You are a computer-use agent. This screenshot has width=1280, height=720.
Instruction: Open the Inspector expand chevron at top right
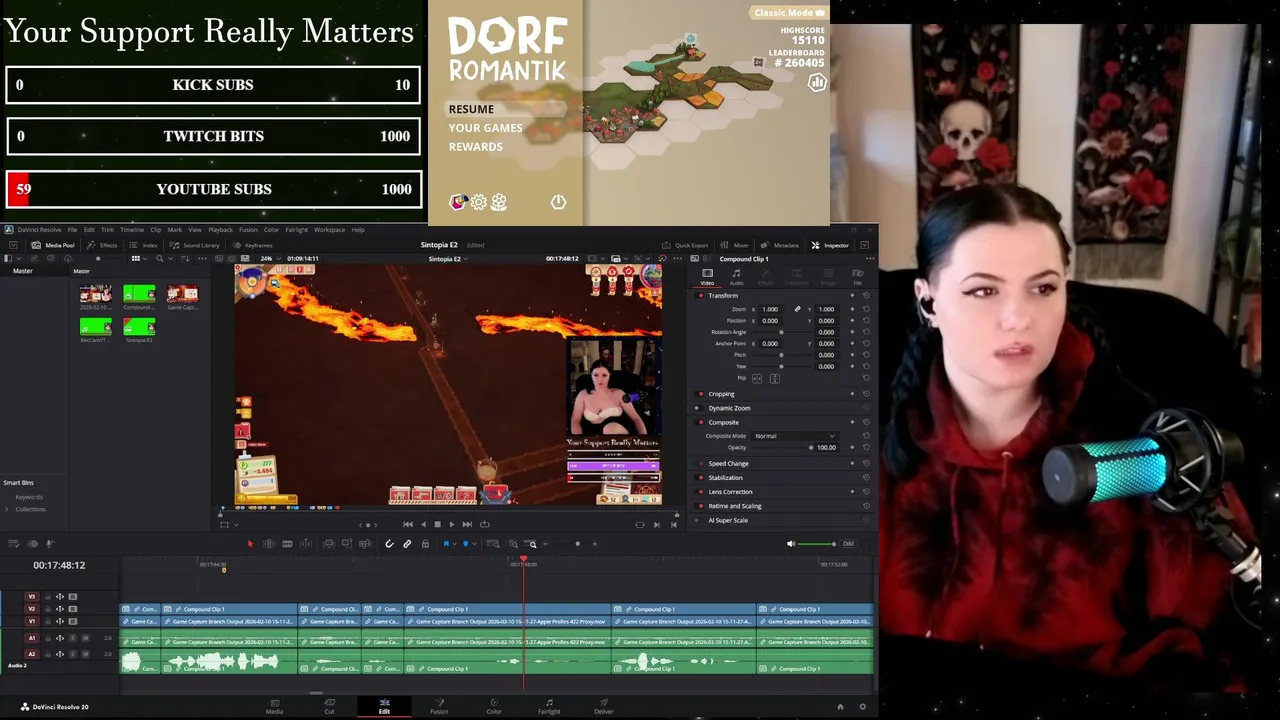click(x=864, y=245)
